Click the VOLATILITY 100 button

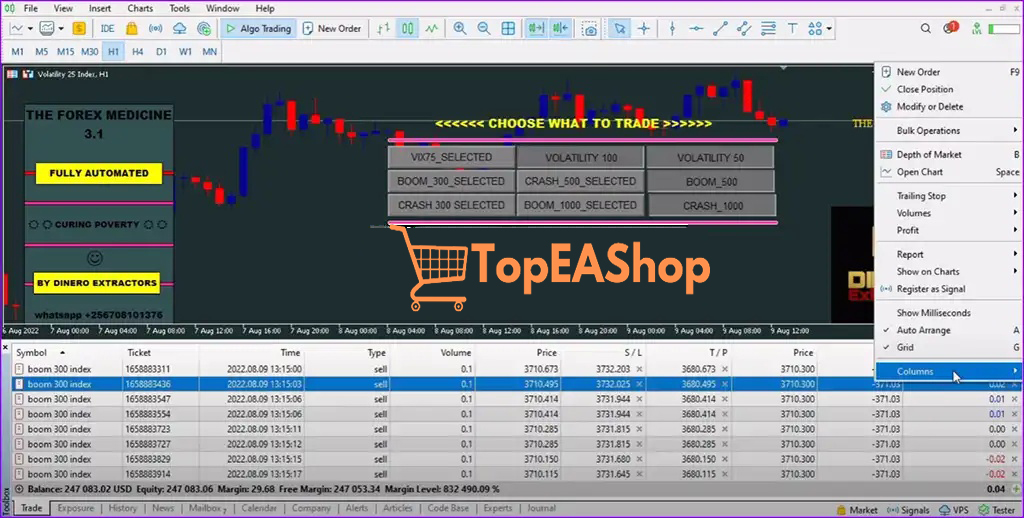581,157
